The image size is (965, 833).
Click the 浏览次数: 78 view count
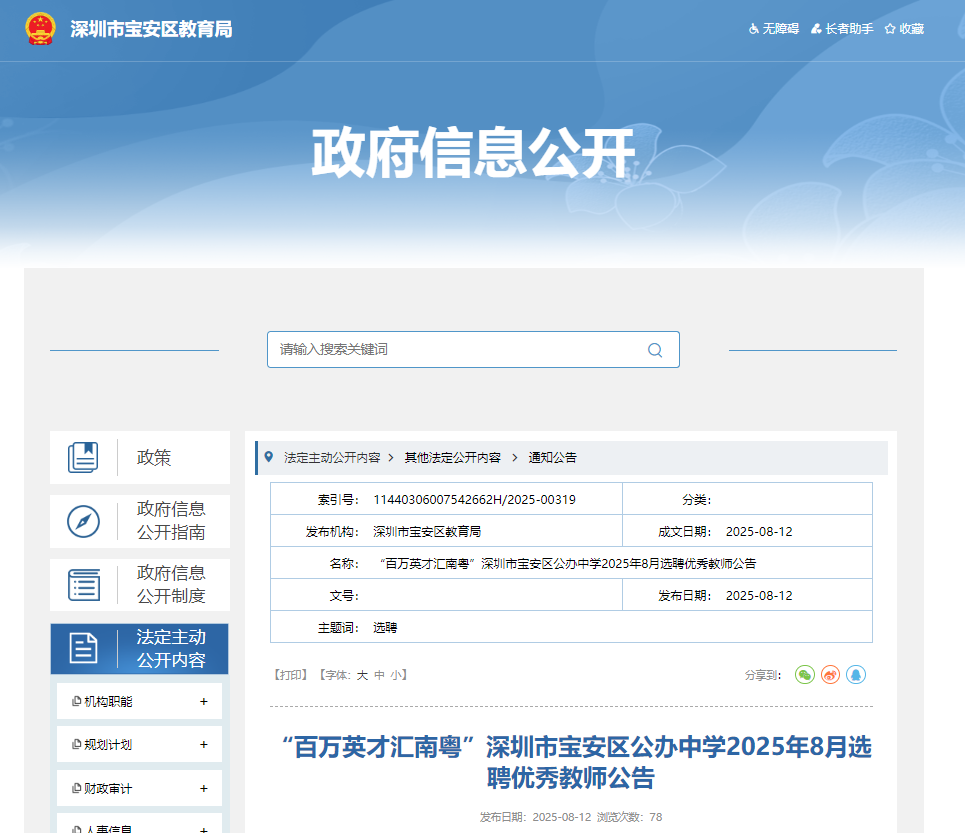click(630, 817)
